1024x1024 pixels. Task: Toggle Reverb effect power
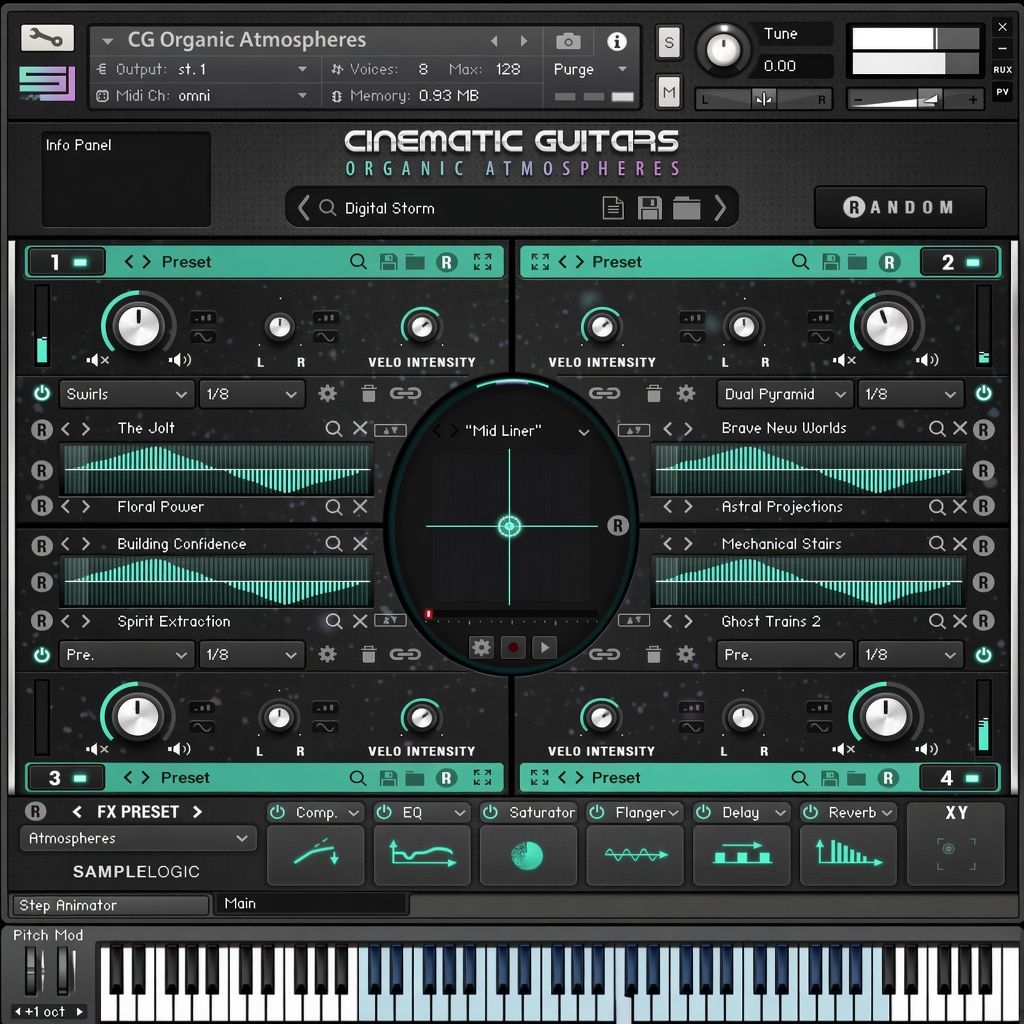point(810,812)
